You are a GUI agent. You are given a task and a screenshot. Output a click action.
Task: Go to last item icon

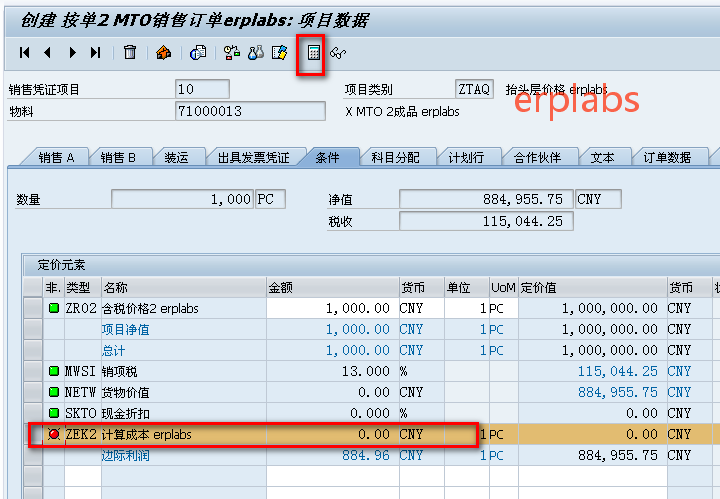tap(95, 53)
